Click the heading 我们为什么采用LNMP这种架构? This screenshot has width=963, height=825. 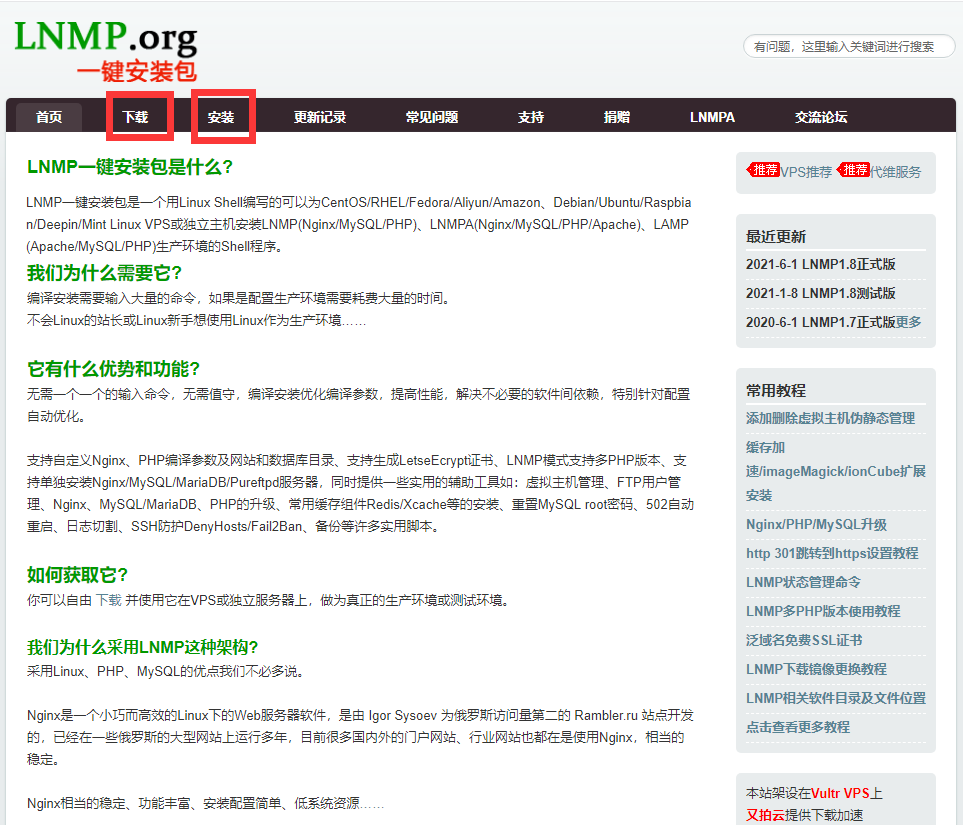[142, 647]
